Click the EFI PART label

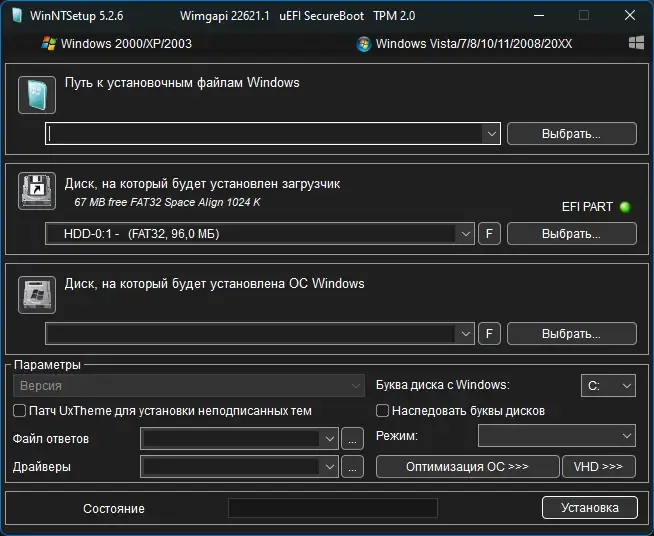587,207
